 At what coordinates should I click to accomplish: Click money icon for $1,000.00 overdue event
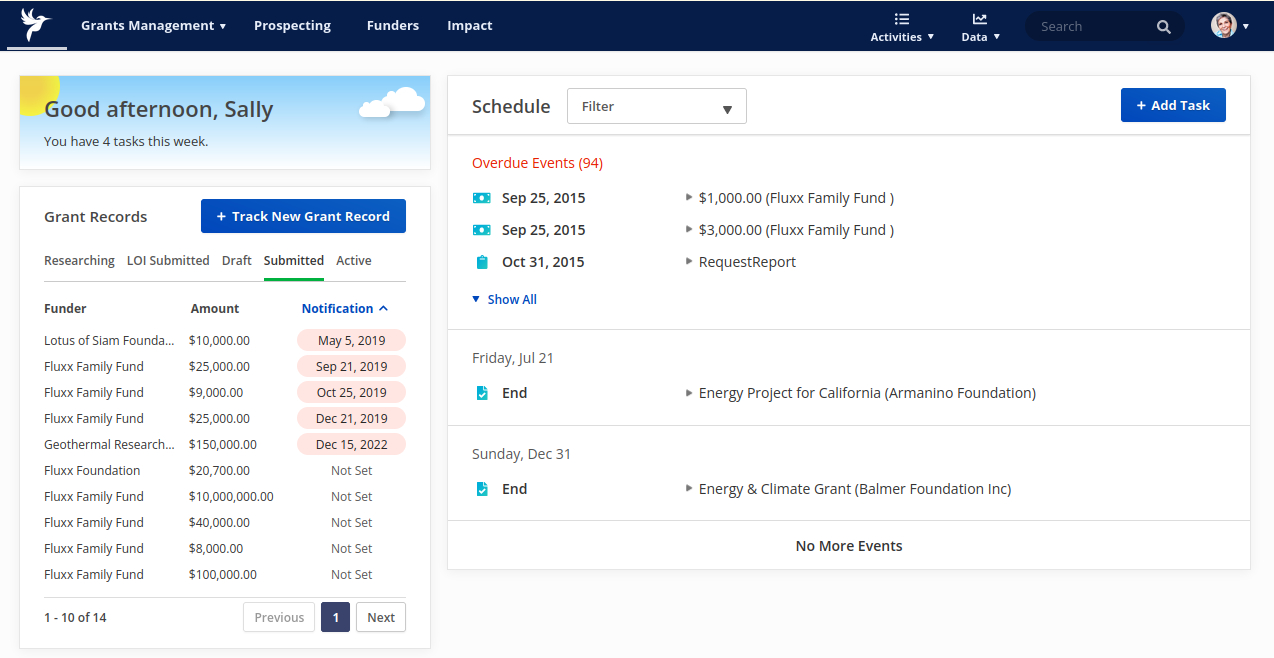pyautogui.click(x=482, y=198)
